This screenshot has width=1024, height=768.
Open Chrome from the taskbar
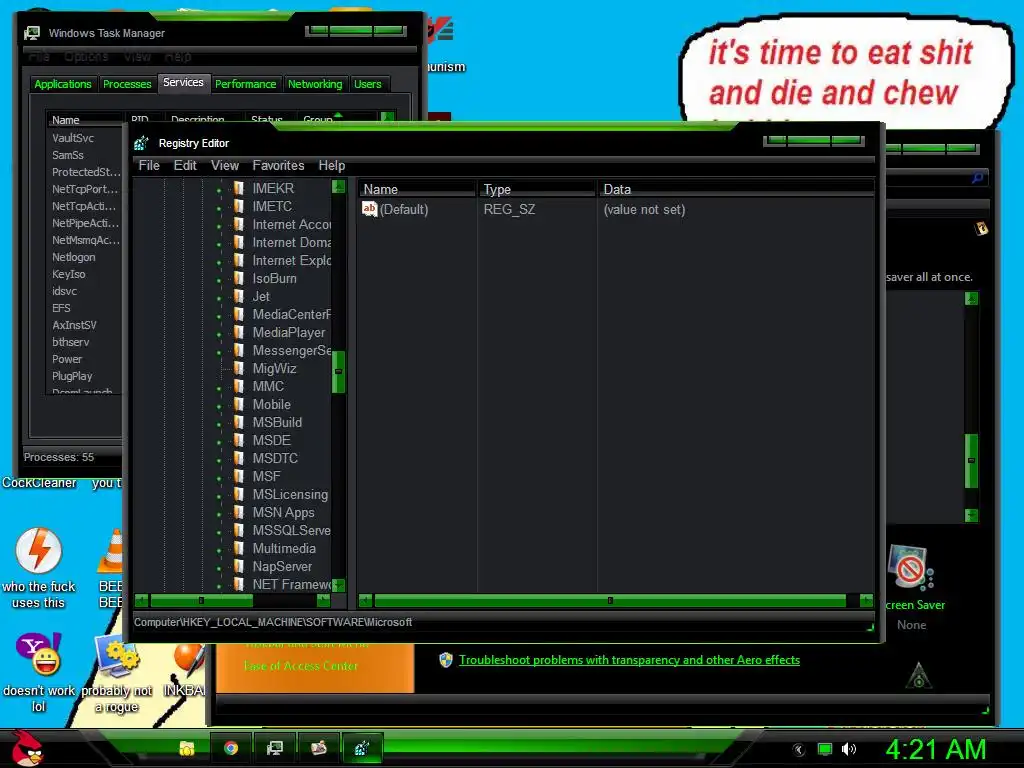coord(231,748)
